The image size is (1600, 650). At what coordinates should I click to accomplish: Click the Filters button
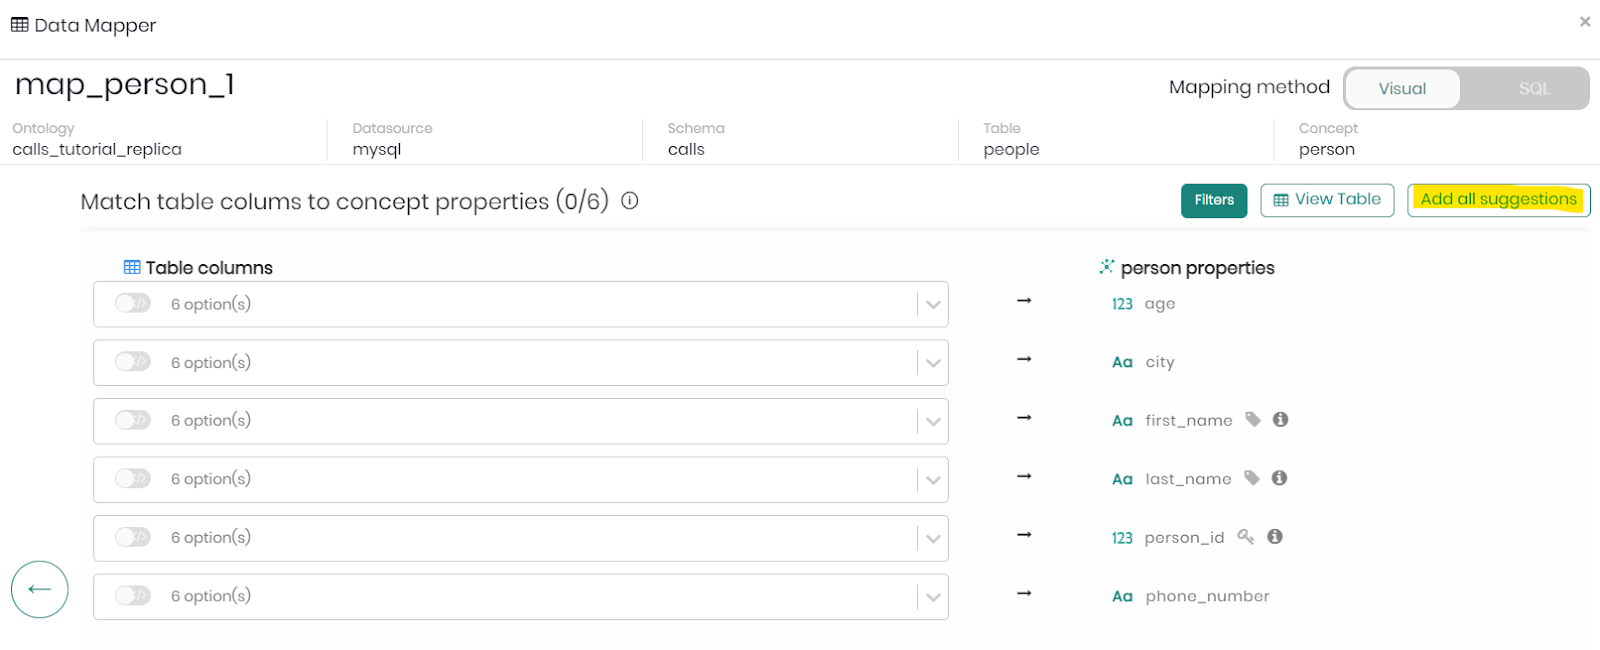1214,200
